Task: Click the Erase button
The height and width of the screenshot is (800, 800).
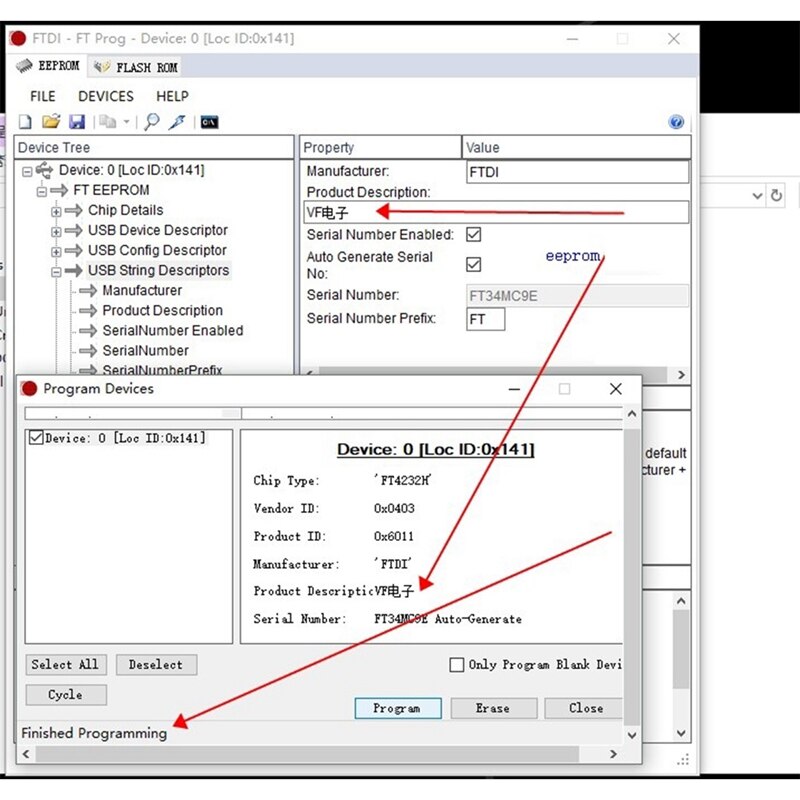Action: 493,708
